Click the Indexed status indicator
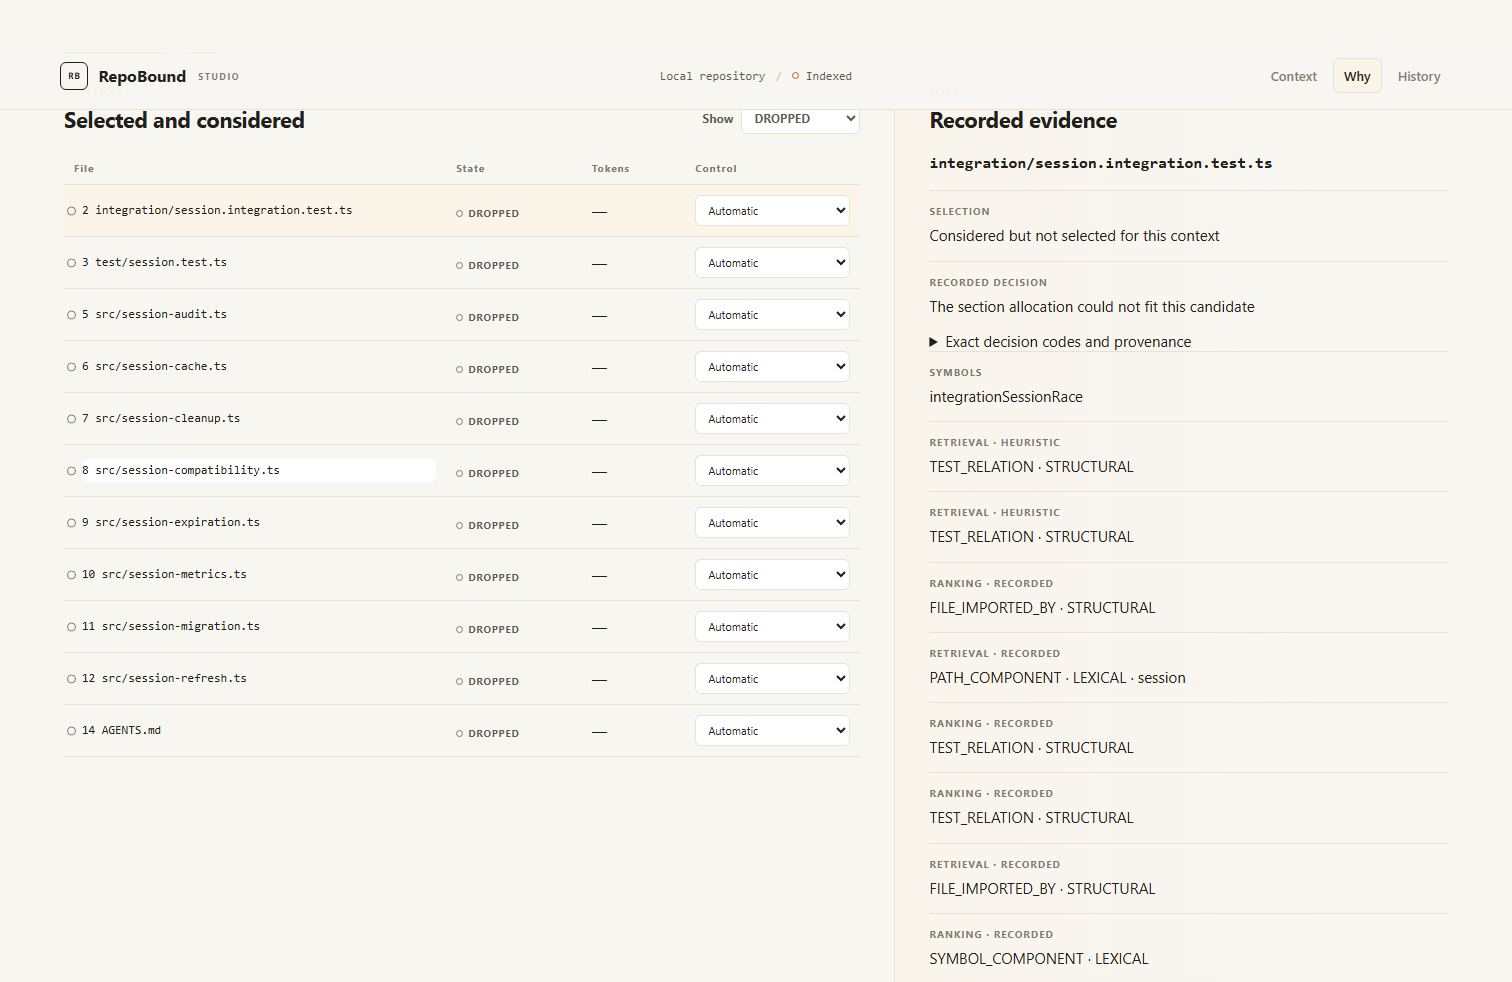1512x982 pixels. tap(822, 76)
